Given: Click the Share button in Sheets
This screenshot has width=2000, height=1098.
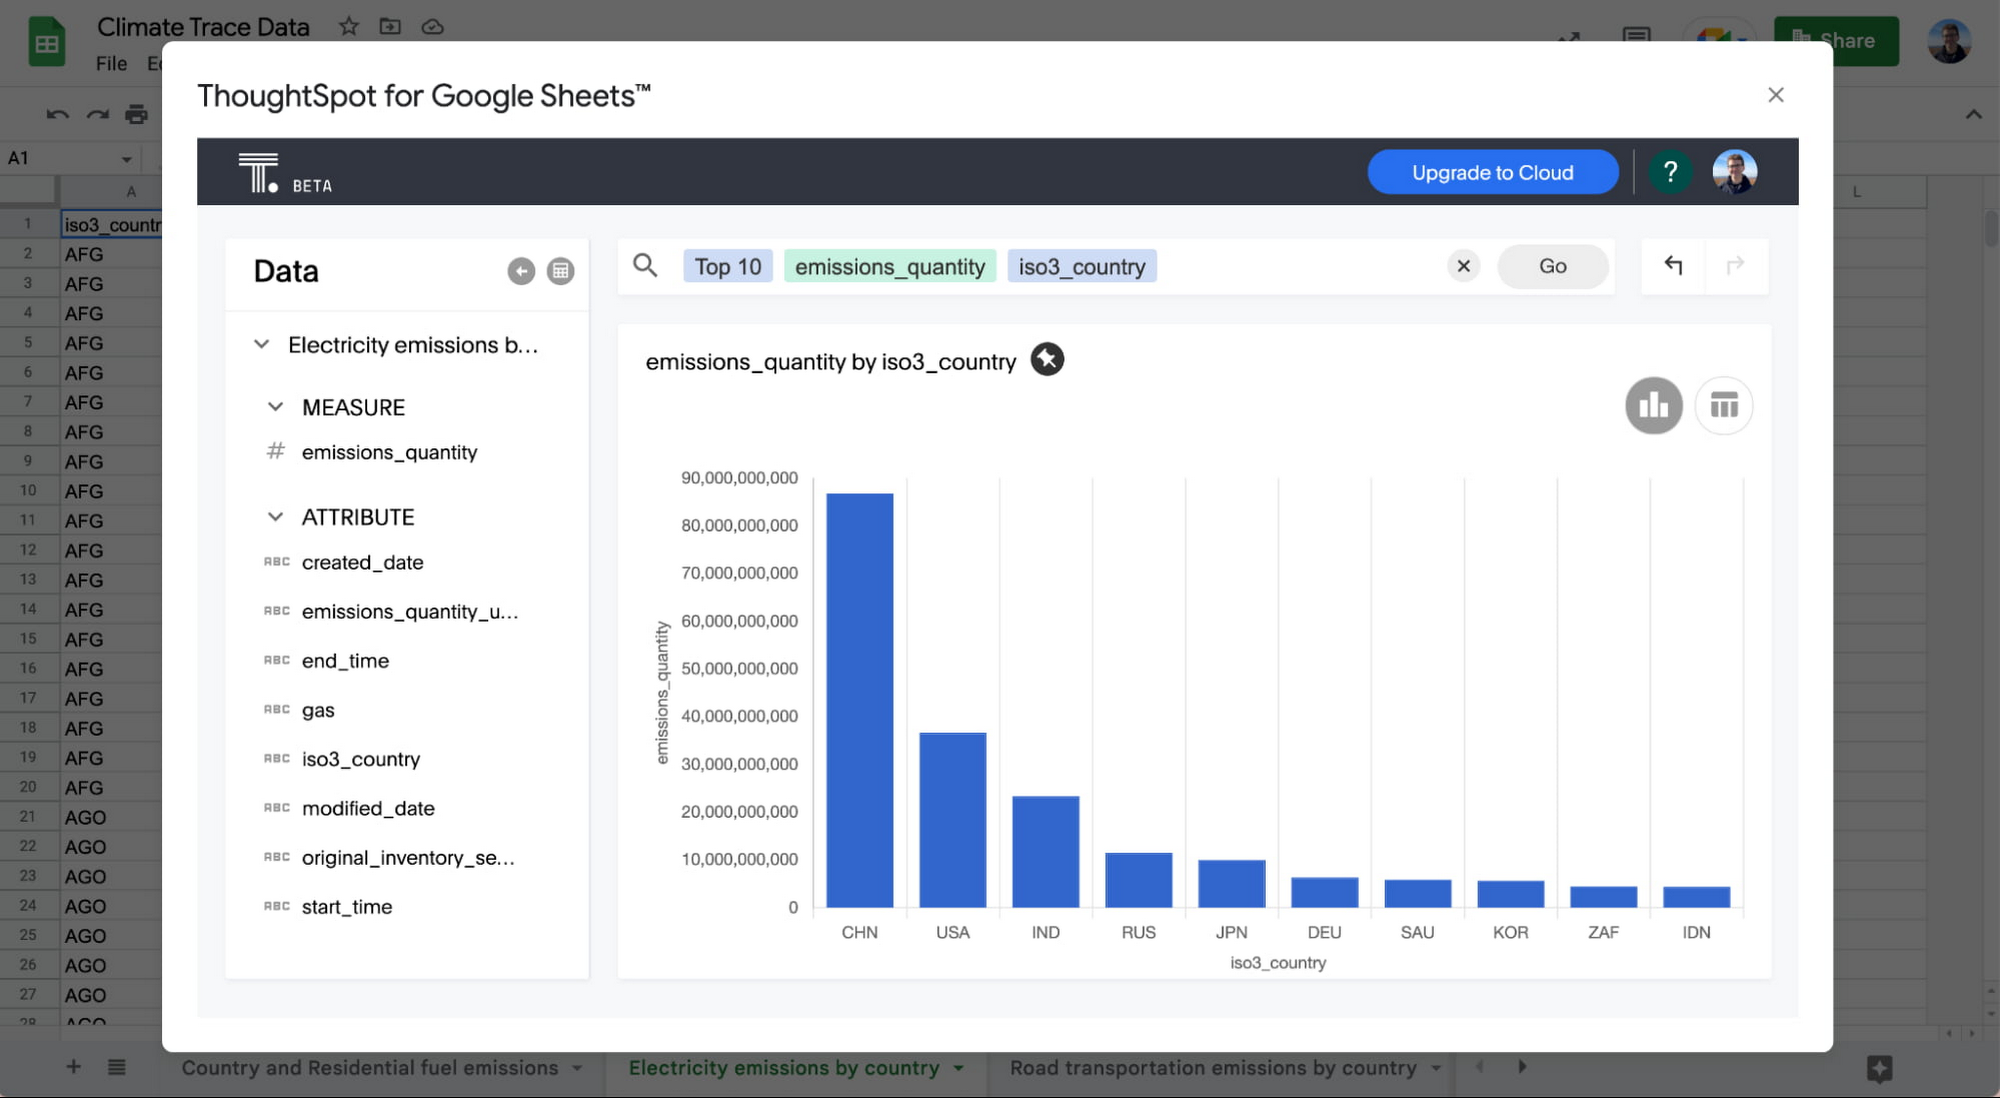Looking at the screenshot, I should (x=1836, y=41).
